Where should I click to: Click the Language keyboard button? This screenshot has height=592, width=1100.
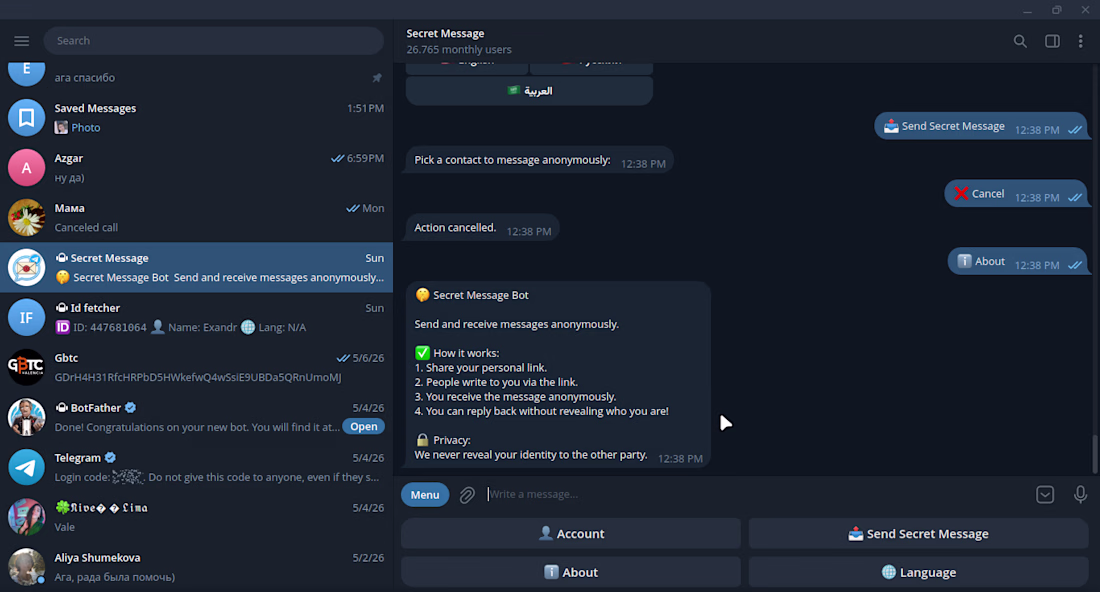coord(918,572)
